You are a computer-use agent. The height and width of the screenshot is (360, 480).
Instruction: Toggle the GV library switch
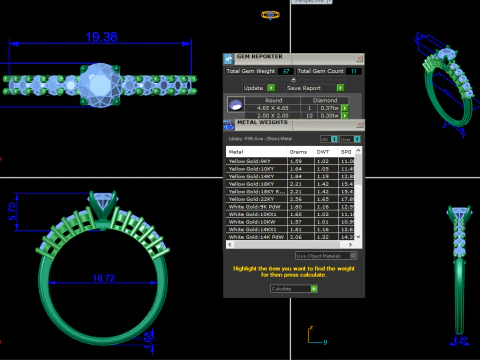pos(329,139)
